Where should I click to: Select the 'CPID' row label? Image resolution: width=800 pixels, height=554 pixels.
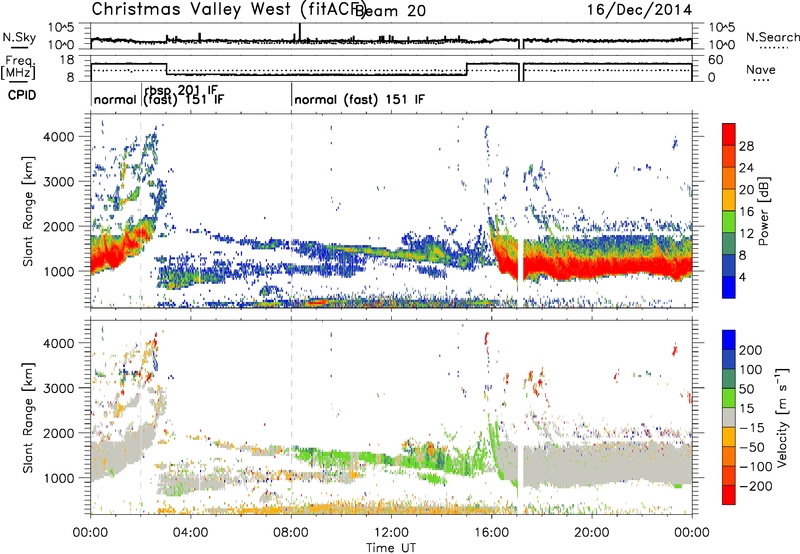pyautogui.click(x=22, y=95)
